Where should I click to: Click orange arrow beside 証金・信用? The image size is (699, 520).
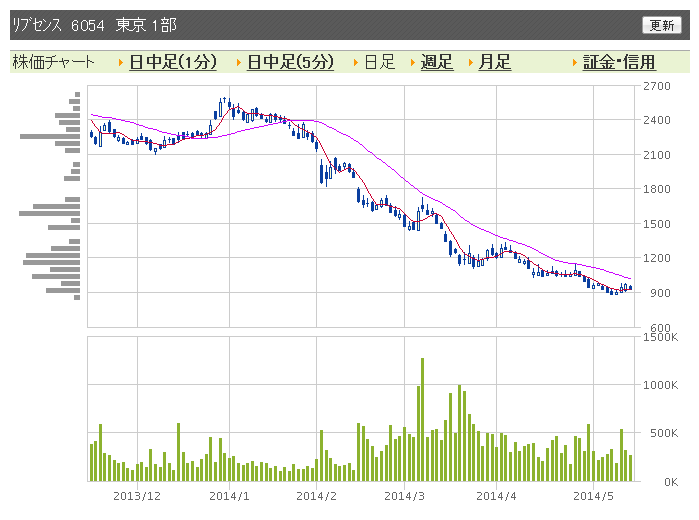(x=575, y=63)
